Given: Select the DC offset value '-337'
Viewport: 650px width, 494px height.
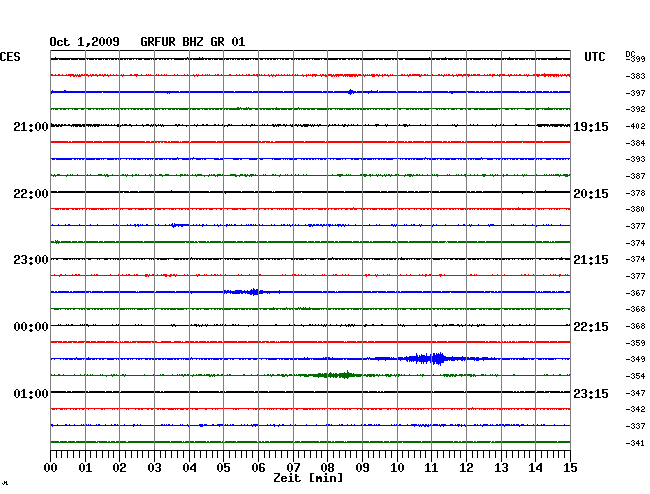Looking at the screenshot, I should point(635,426).
